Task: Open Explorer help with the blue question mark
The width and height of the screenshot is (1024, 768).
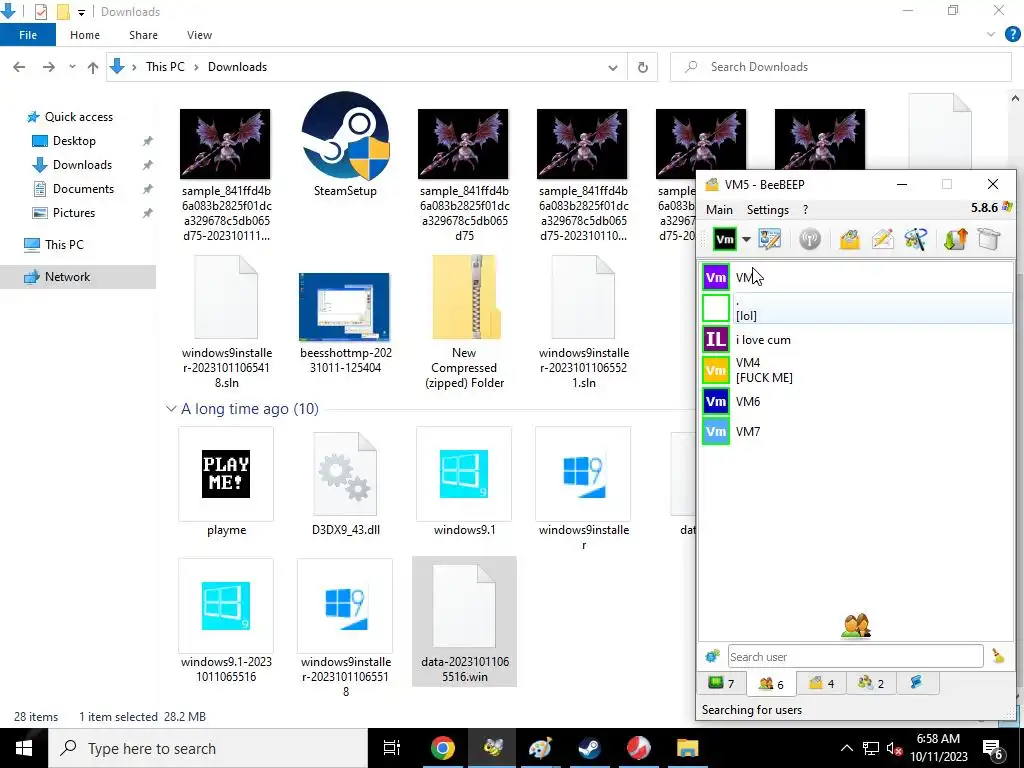Action: click(x=1012, y=35)
